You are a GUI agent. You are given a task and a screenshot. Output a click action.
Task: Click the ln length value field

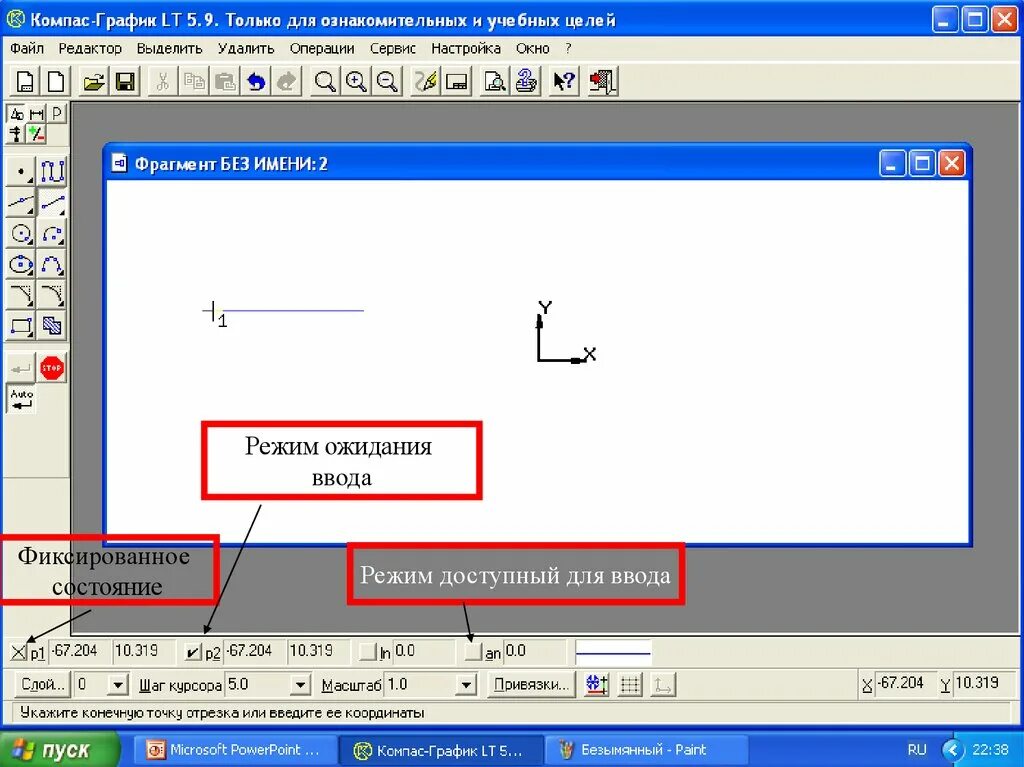click(x=424, y=651)
